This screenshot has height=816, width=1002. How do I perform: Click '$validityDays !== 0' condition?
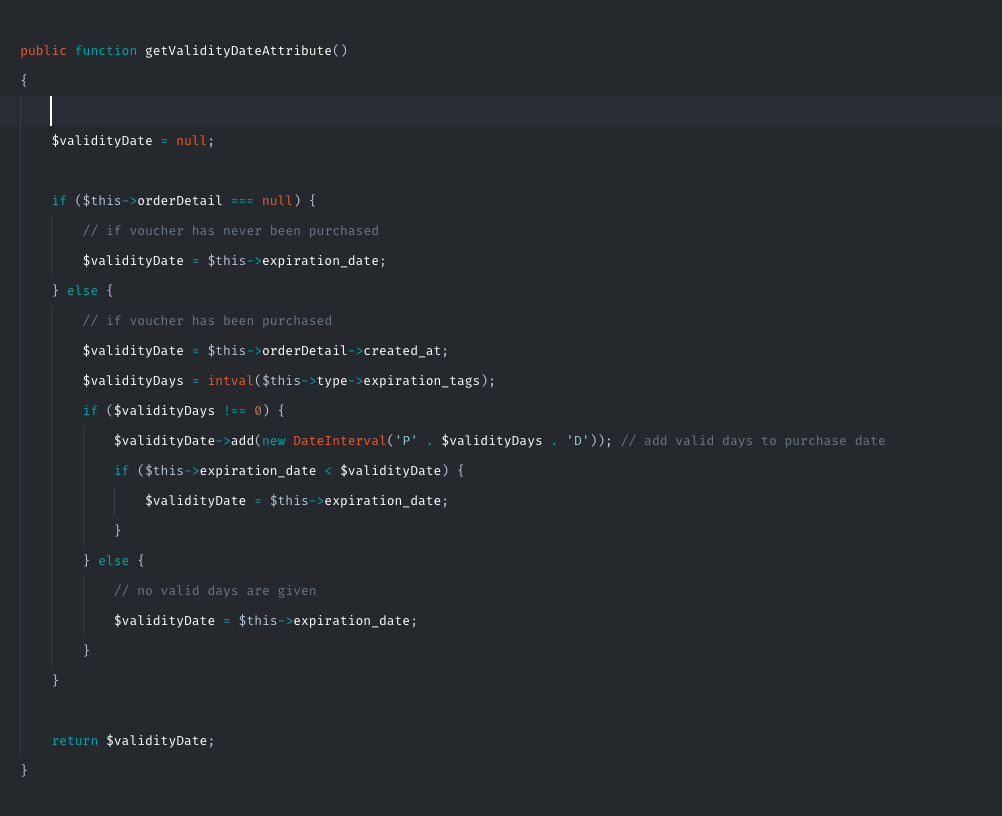click(188, 411)
